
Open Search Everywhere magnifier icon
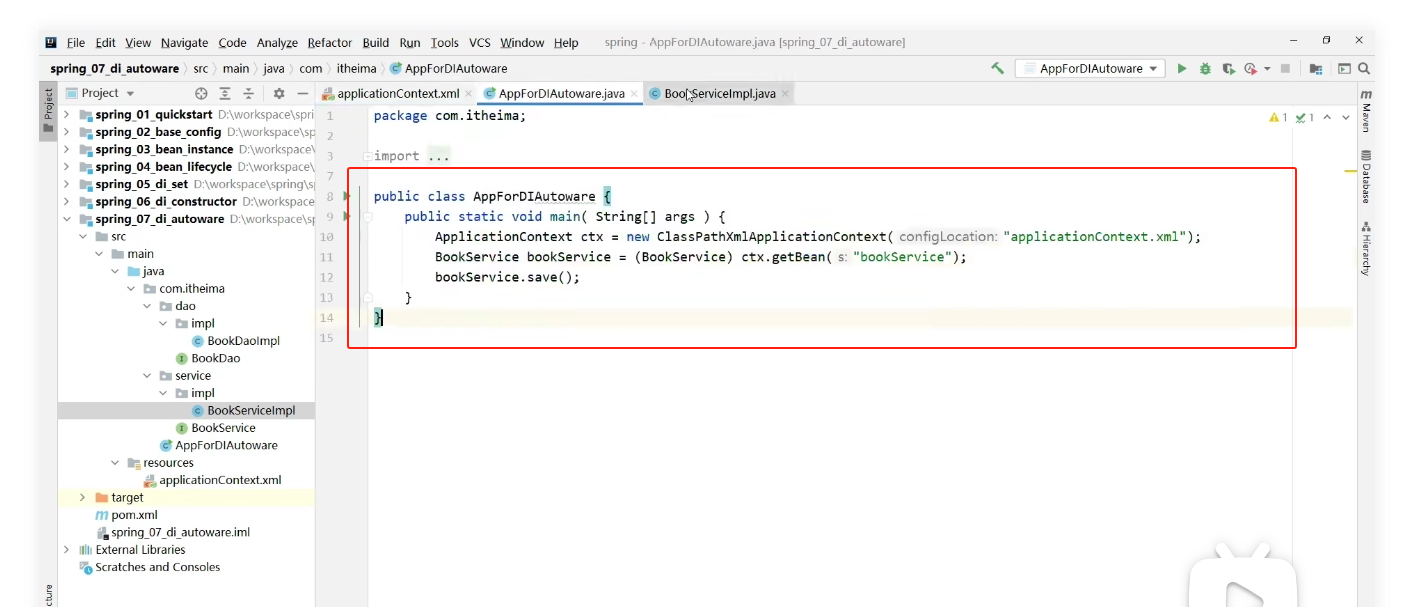point(1364,69)
